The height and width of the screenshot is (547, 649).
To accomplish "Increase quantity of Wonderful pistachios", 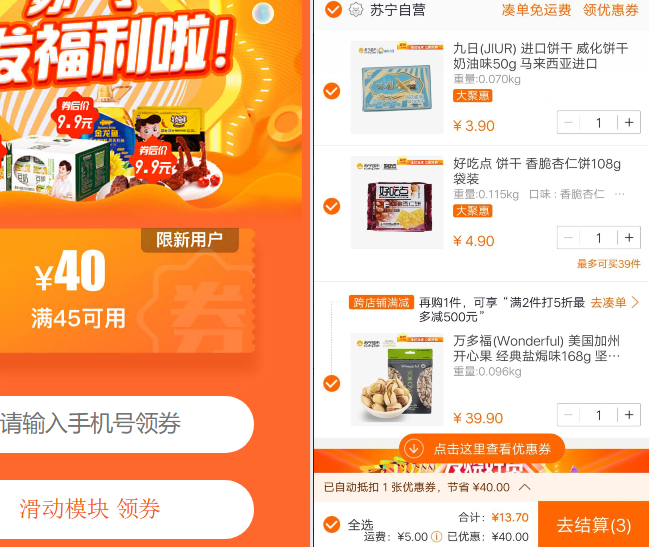I will (x=629, y=415).
